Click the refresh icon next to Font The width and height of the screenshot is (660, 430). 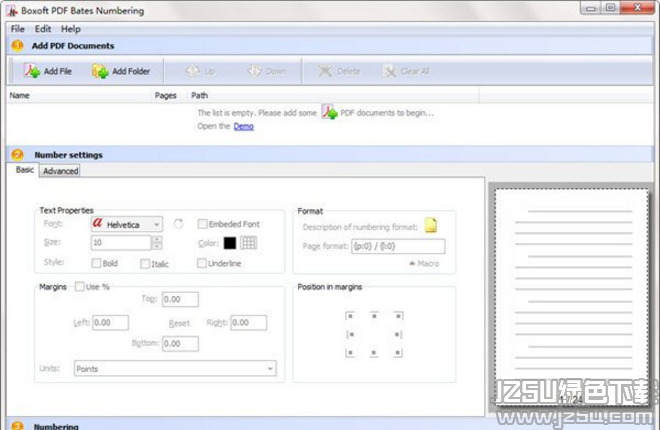click(178, 224)
